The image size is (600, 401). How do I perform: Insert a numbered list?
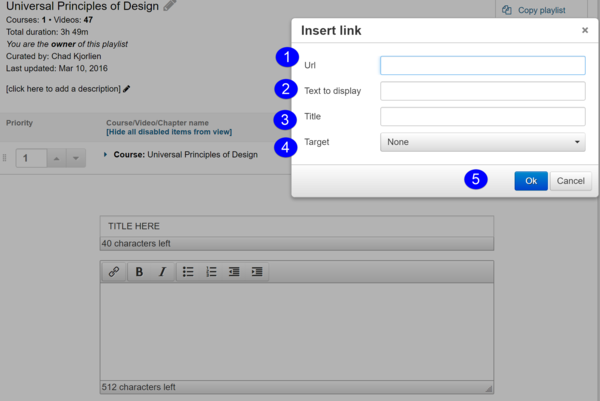tap(211, 272)
